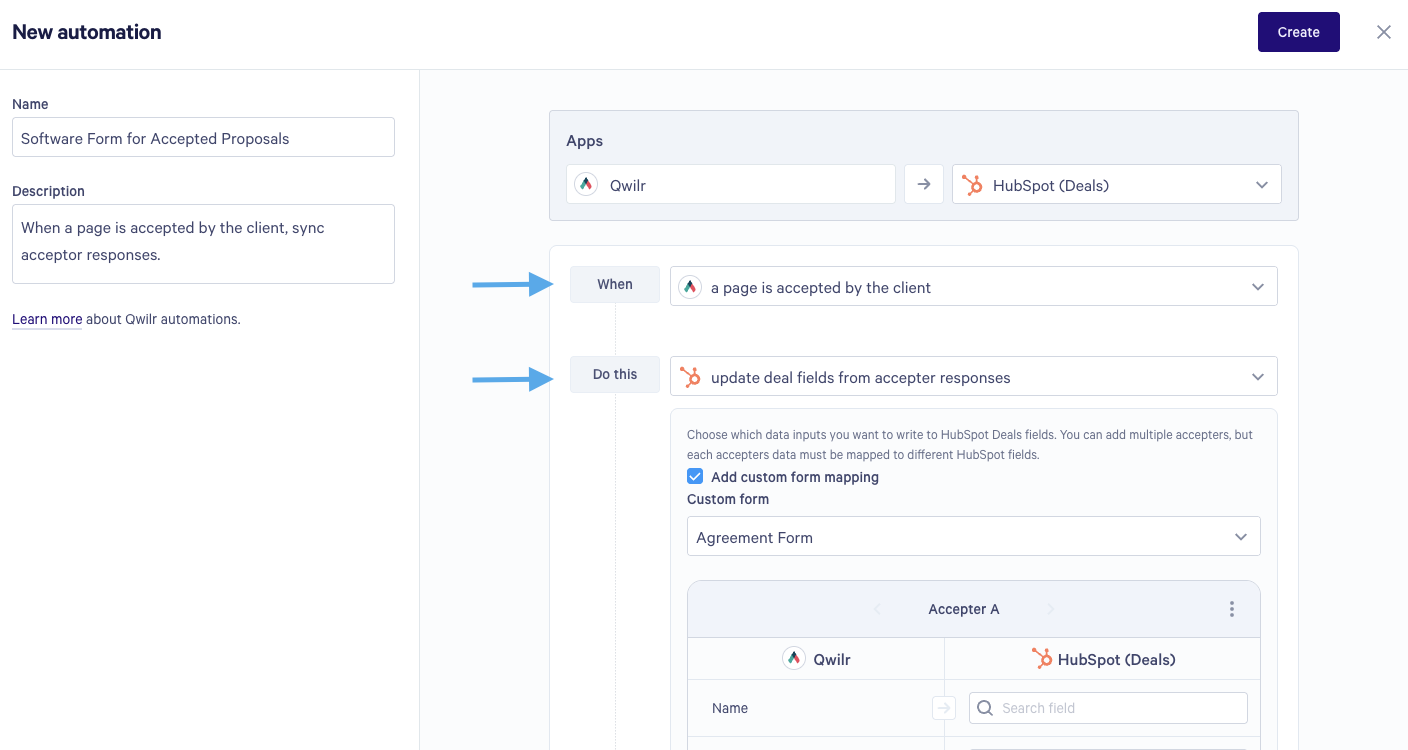Edit the automation Name field
The width and height of the screenshot is (1408, 750).
(203, 138)
